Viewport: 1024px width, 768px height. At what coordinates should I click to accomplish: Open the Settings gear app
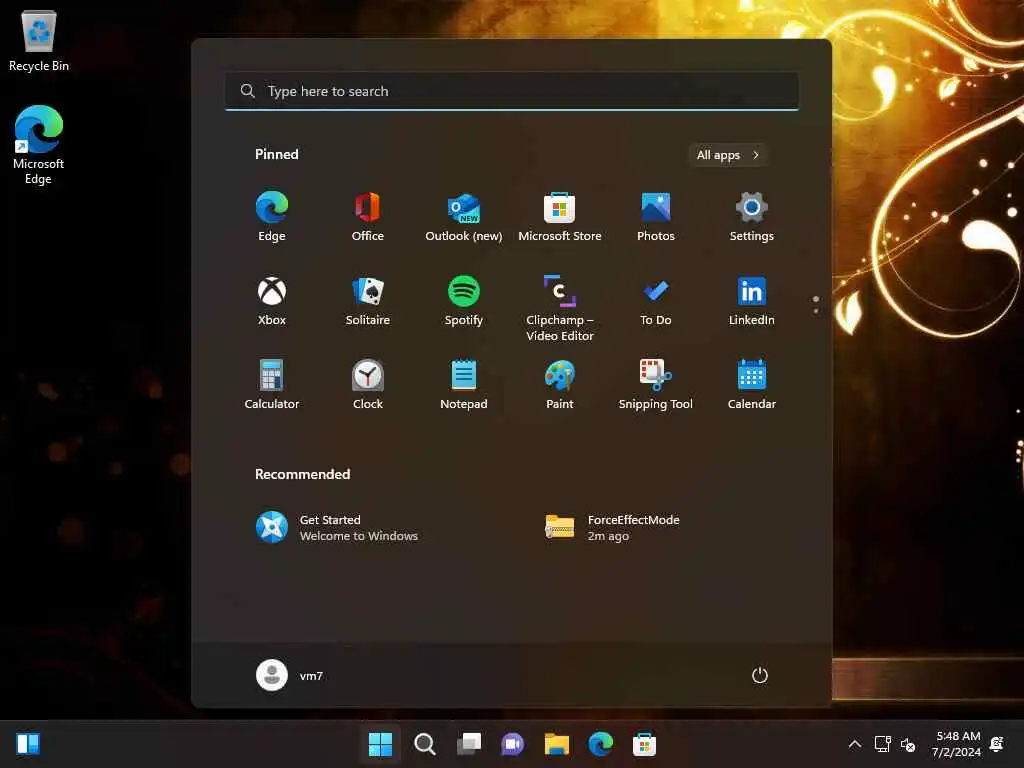click(752, 217)
